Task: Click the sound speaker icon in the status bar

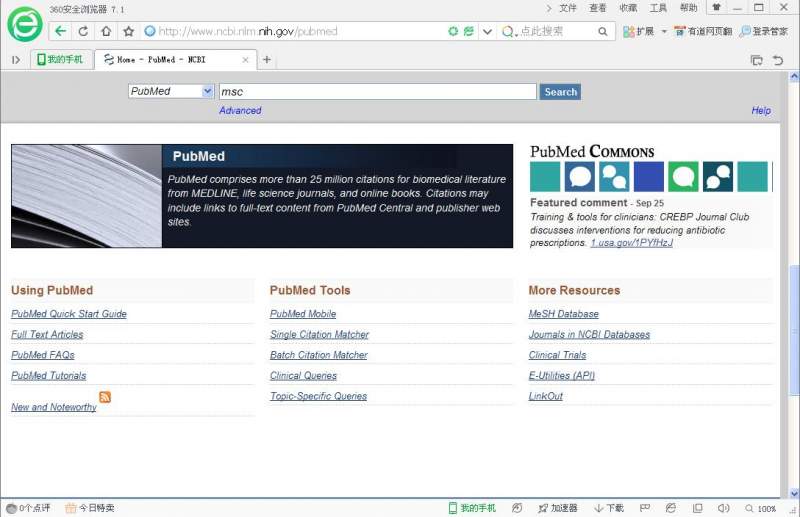Action: click(x=723, y=508)
